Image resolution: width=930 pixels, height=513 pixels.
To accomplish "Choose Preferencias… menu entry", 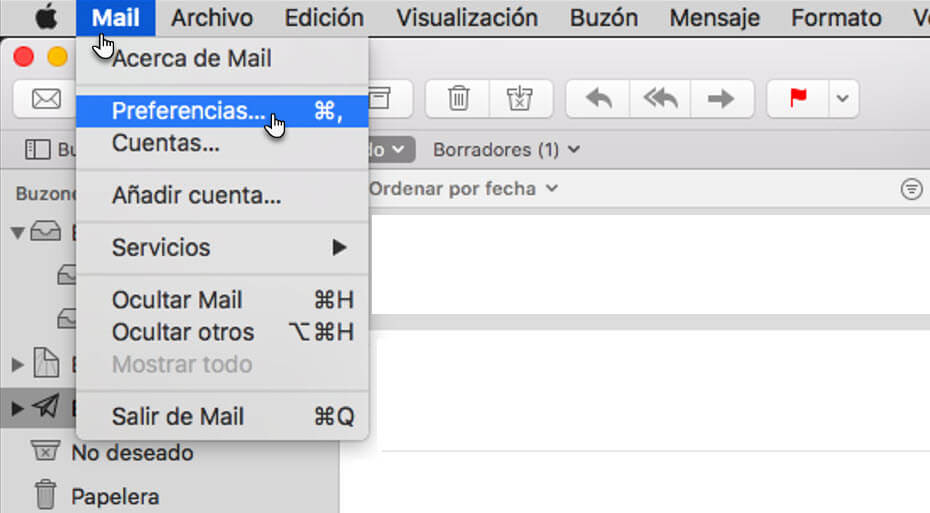I will [222, 111].
